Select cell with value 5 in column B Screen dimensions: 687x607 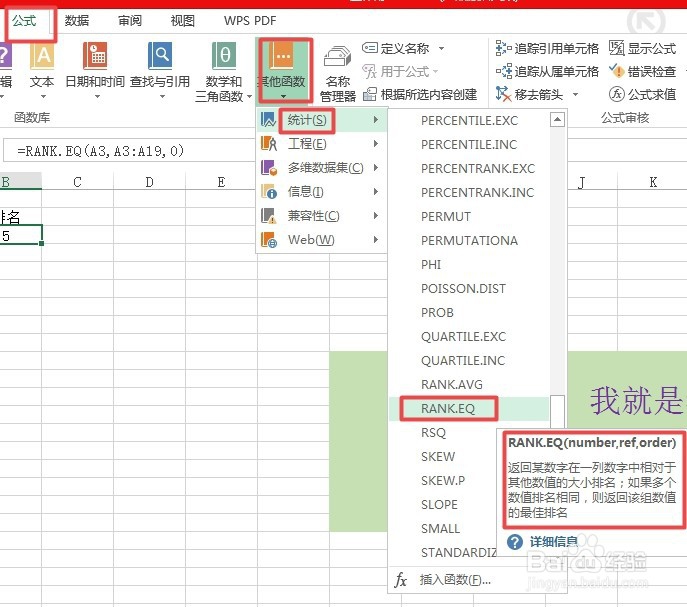tap(21, 236)
